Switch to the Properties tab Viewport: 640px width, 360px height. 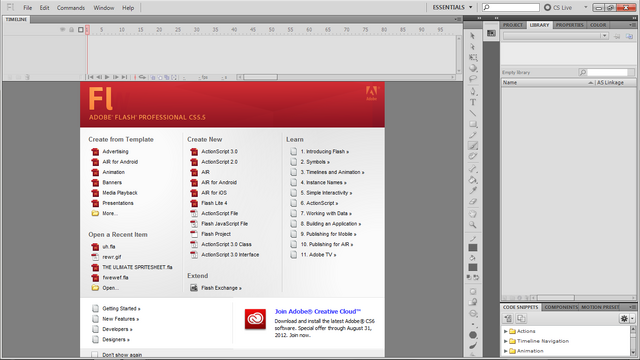pyautogui.click(x=569, y=25)
